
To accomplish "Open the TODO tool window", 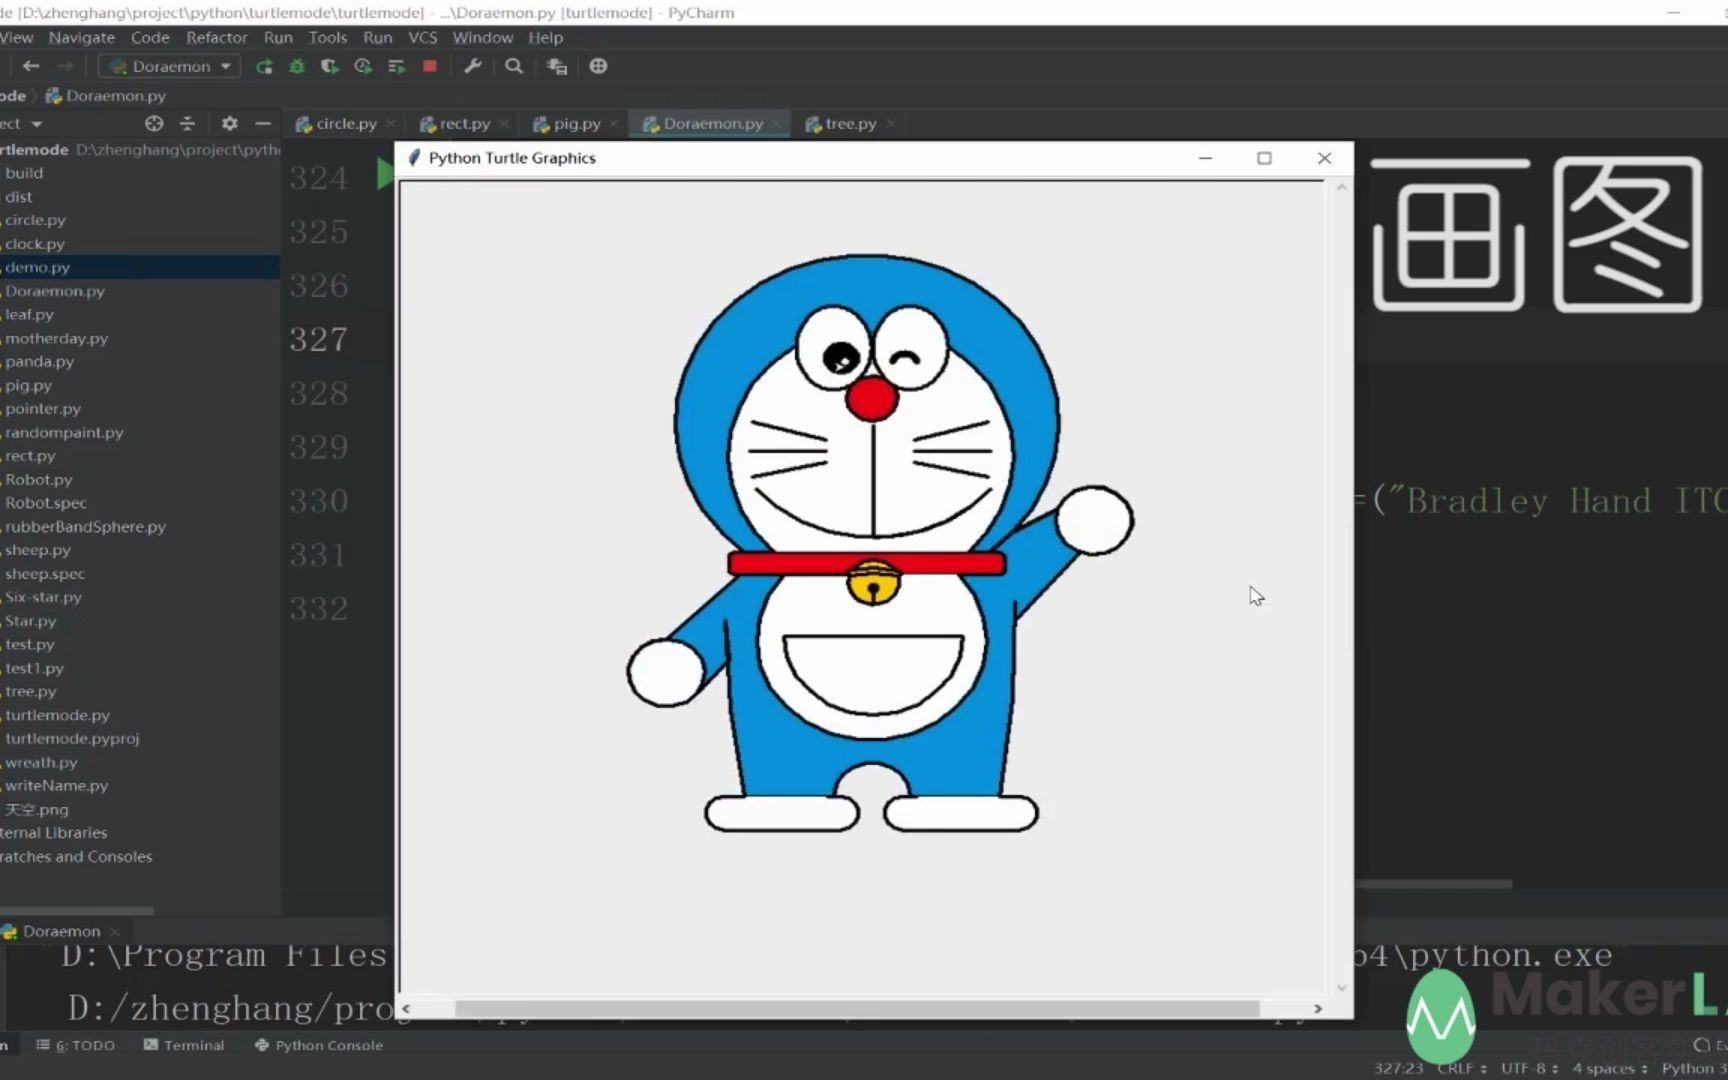I will pos(76,1045).
